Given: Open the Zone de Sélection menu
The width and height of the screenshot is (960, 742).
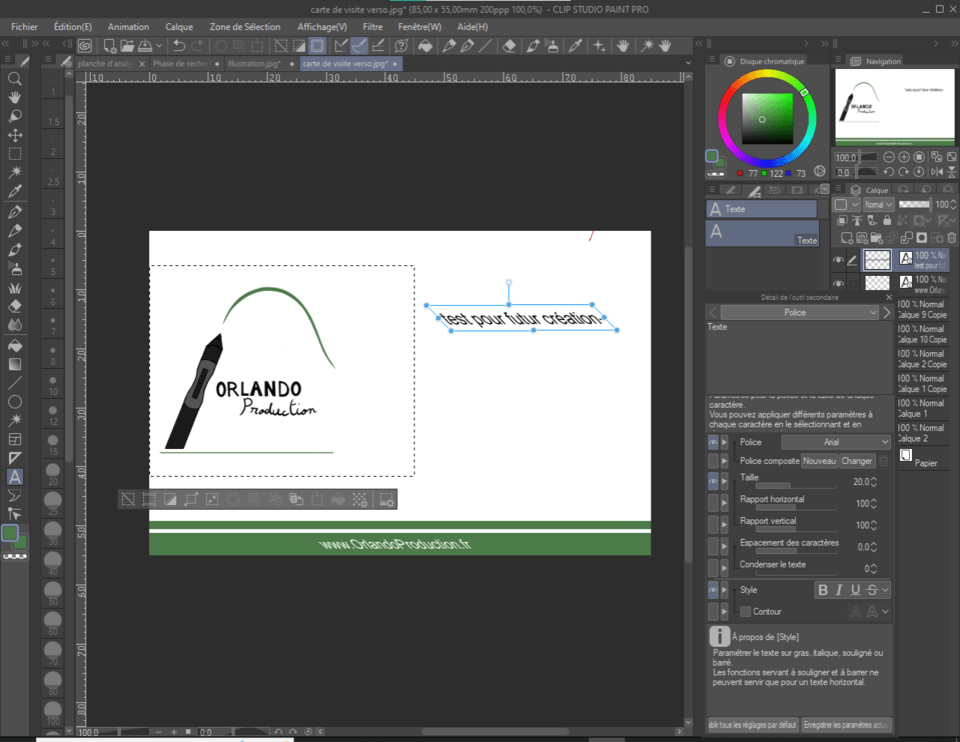Looking at the screenshot, I should pyautogui.click(x=245, y=27).
